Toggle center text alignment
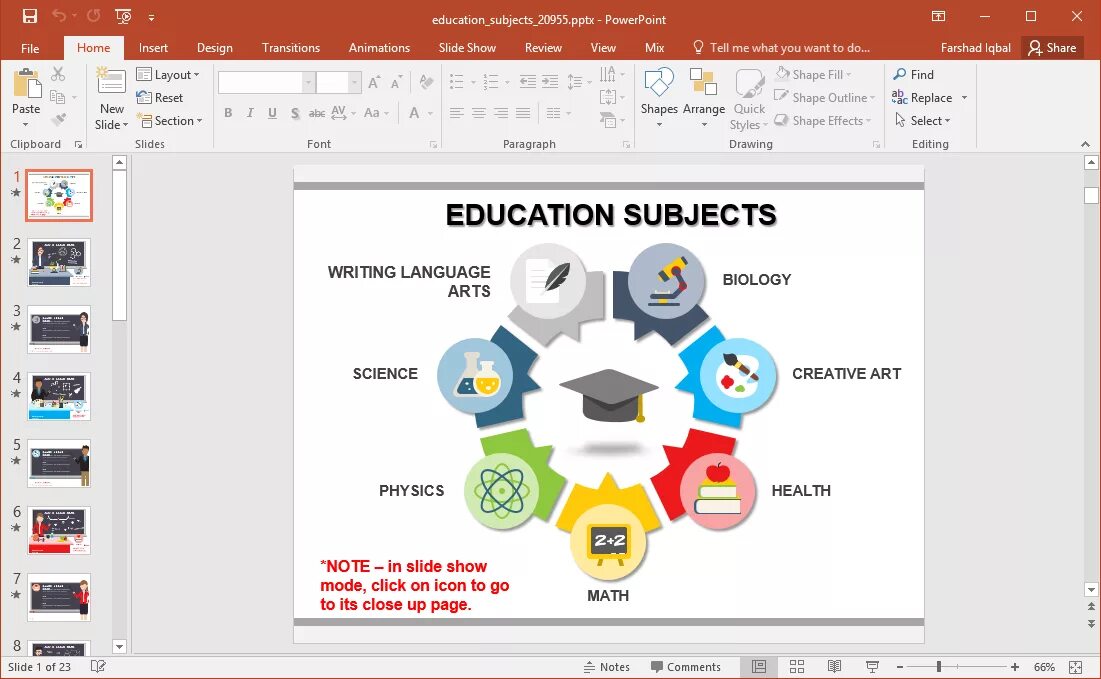The height and width of the screenshot is (679, 1101). pos(479,113)
